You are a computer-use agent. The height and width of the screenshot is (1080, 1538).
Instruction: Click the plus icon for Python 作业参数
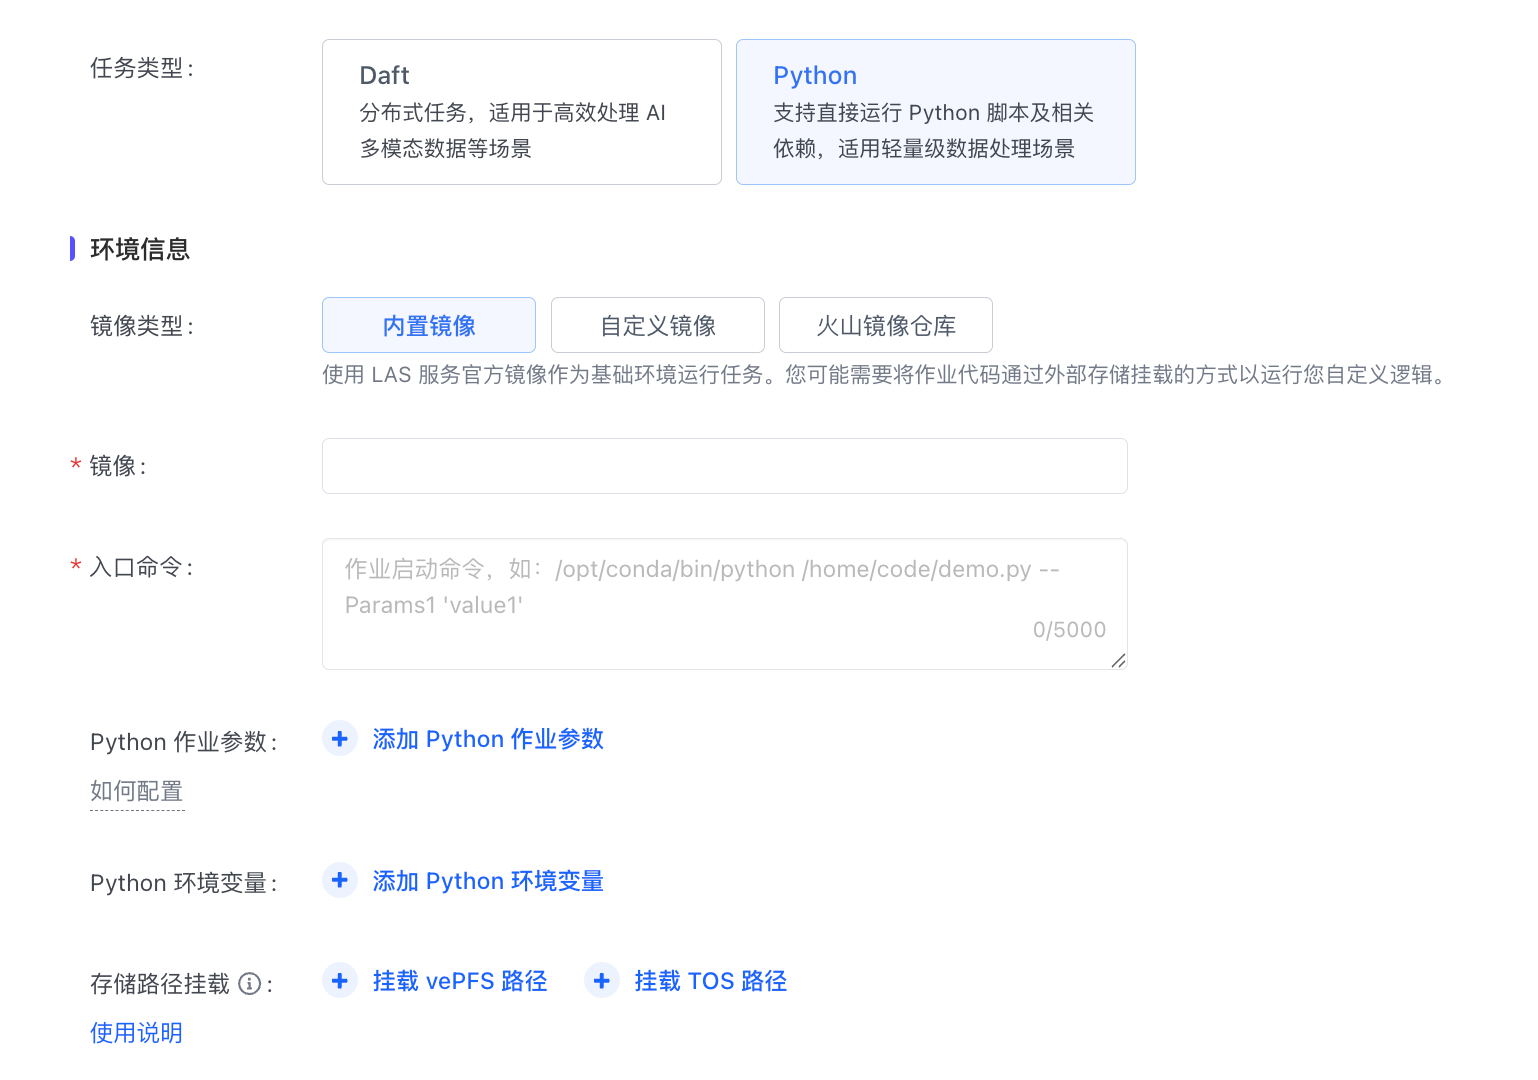point(340,739)
